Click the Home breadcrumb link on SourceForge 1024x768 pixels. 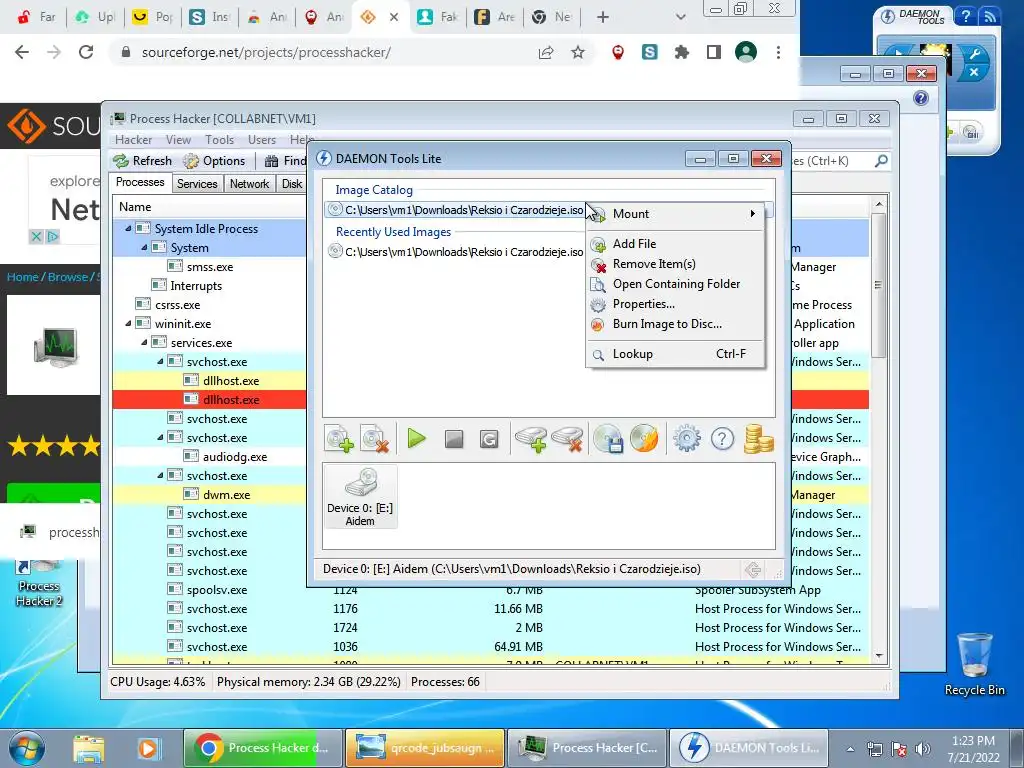(23, 277)
